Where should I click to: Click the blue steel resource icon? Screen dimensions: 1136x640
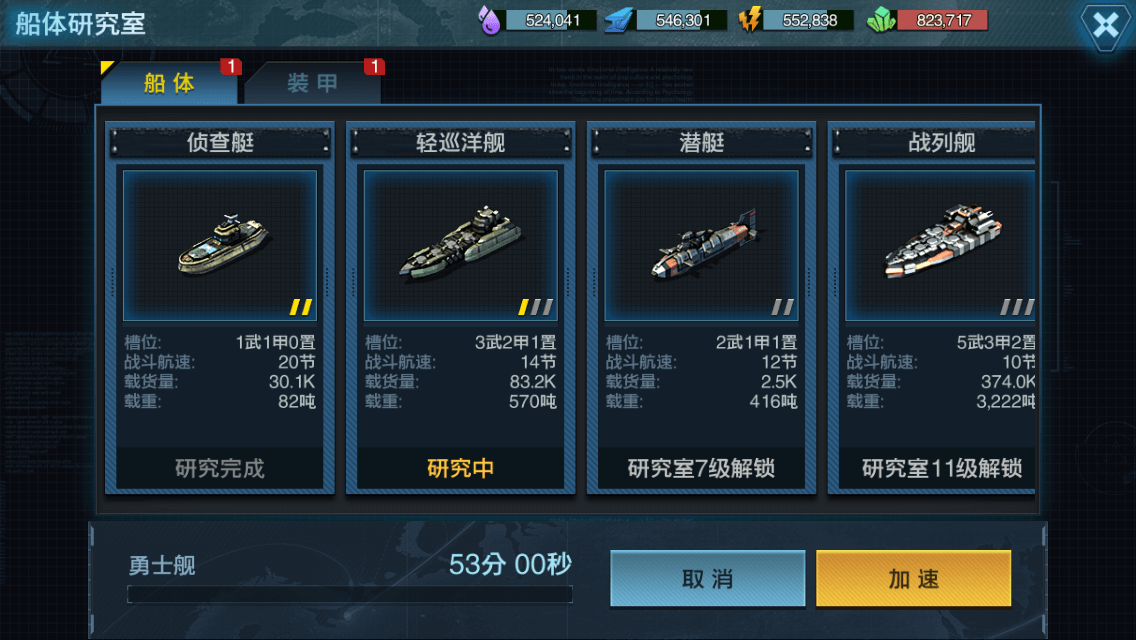pyautogui.click(x=619, y=20)
